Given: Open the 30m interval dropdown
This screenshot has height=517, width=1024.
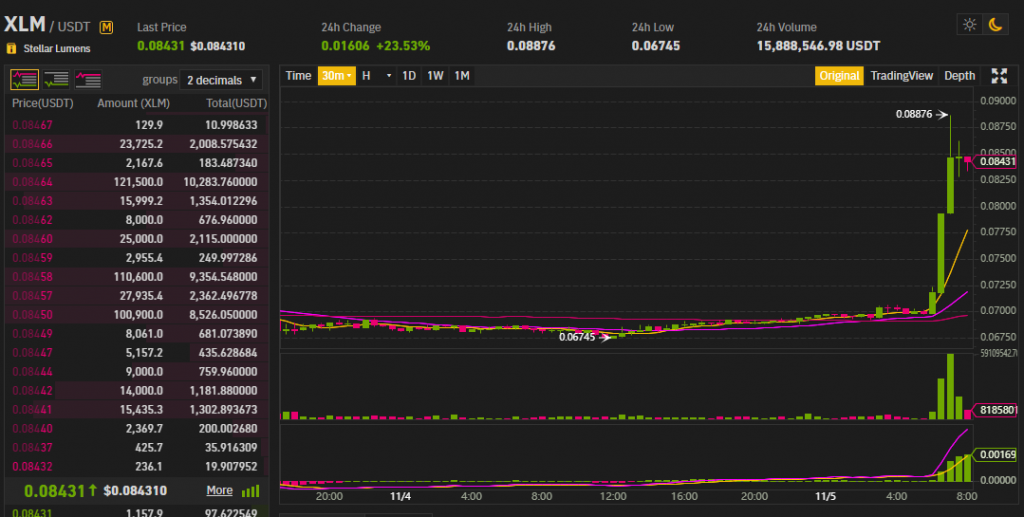Looking at the screenshot, I should pyautogui.click(x=335, y=76).
